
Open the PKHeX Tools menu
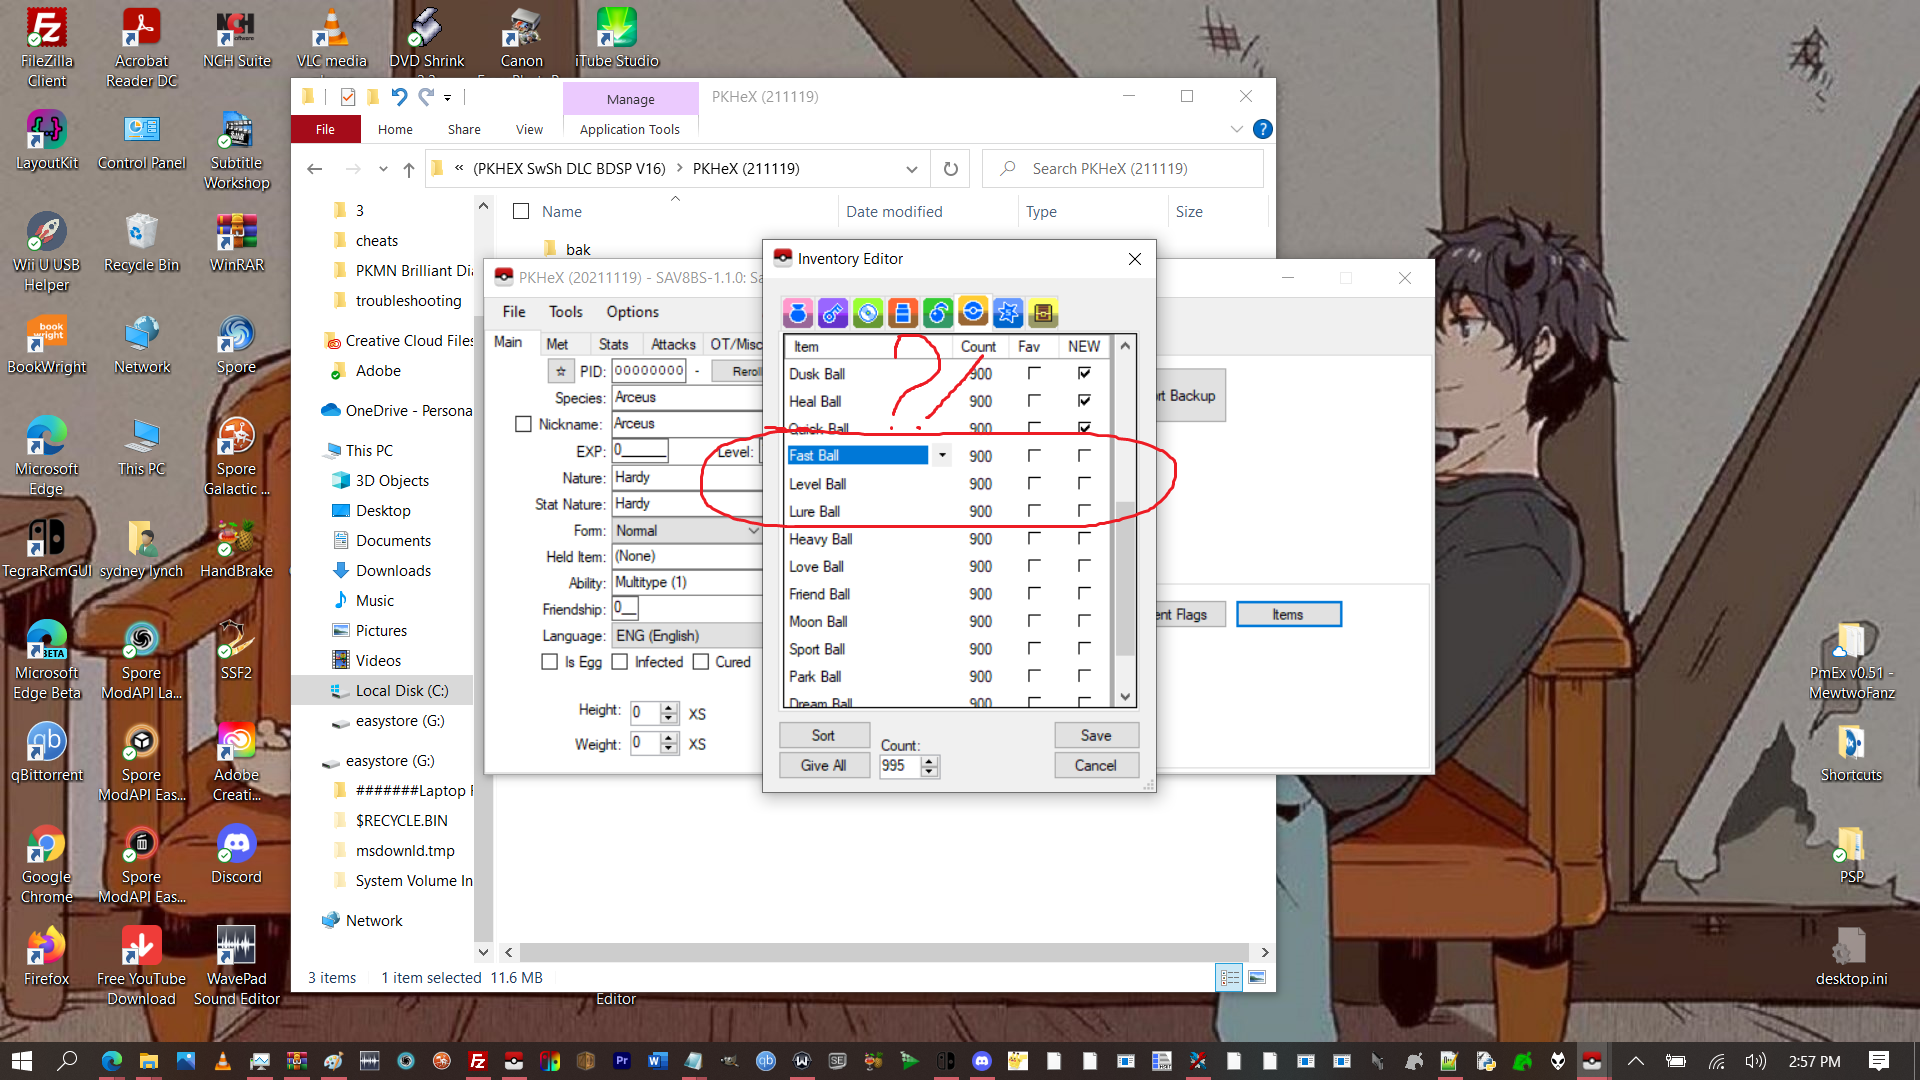pyautogui.click(x=565, y=312)
